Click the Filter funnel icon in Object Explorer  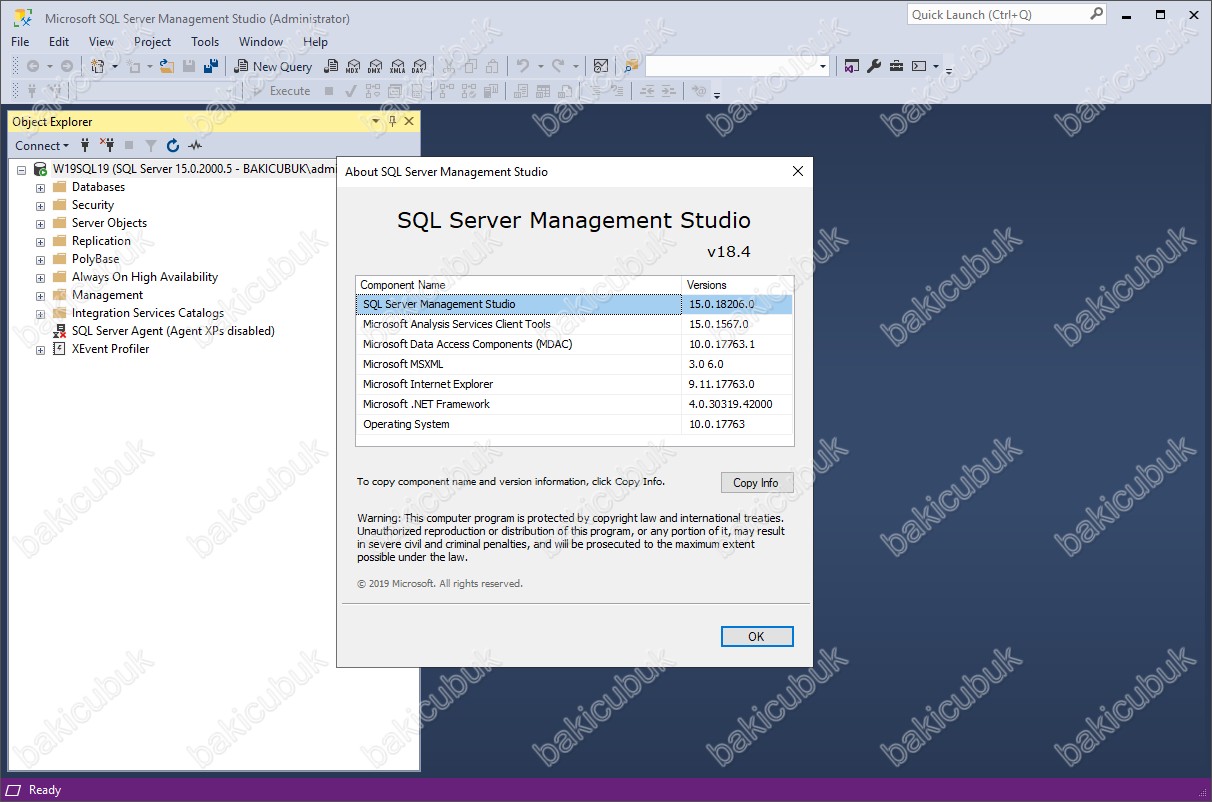click(x=151, y=145)
